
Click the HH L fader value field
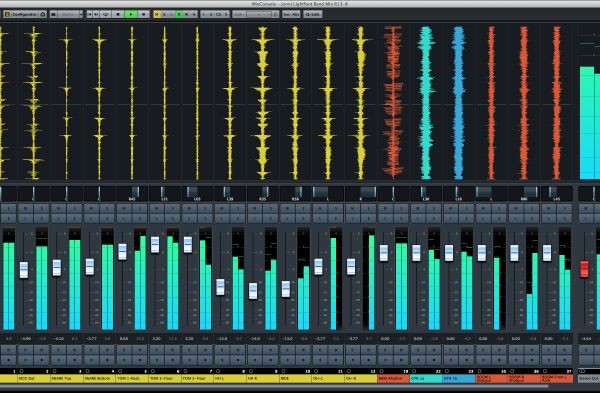pyautogui.click(x=222, y=339)
